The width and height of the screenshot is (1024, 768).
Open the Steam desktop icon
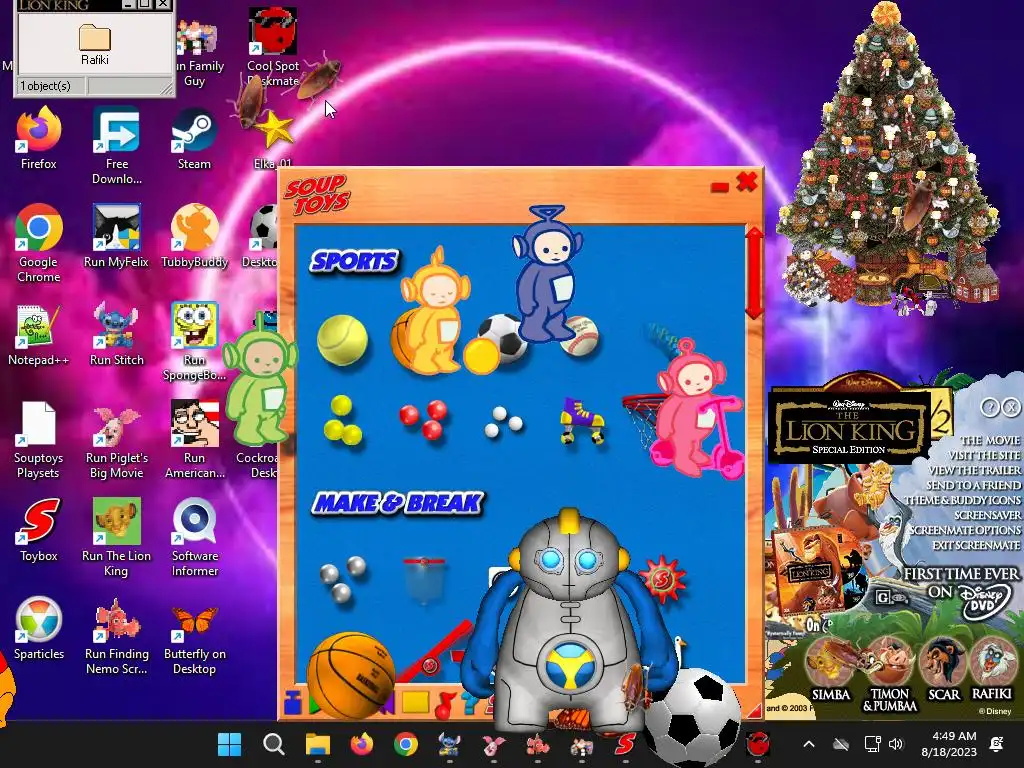[194, 138]
